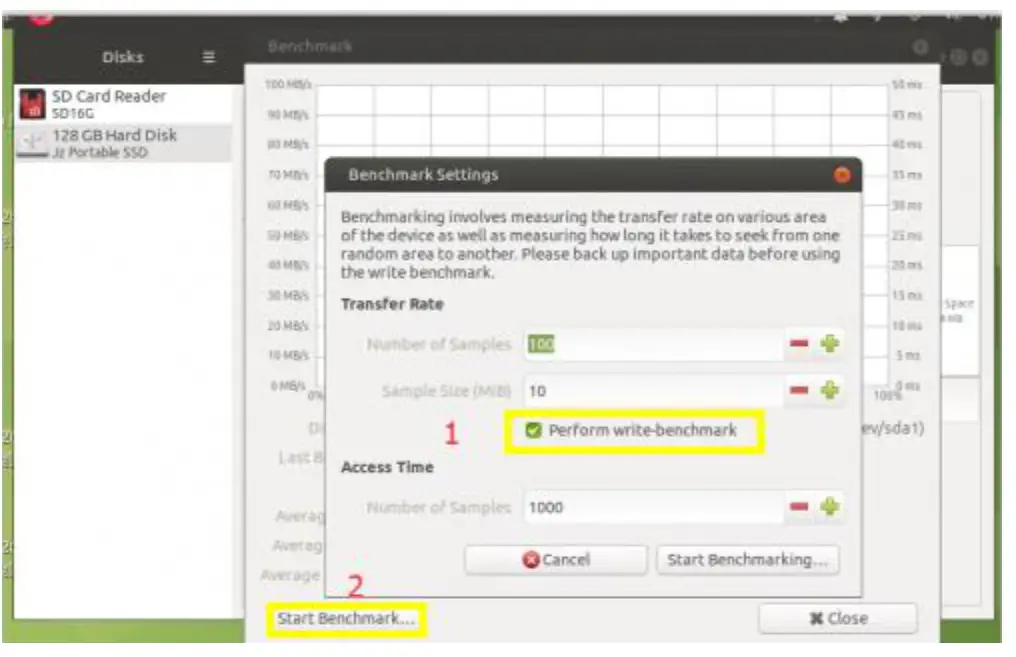
Task: Click the Disks title in header
Action: click(x=122, y=57)
